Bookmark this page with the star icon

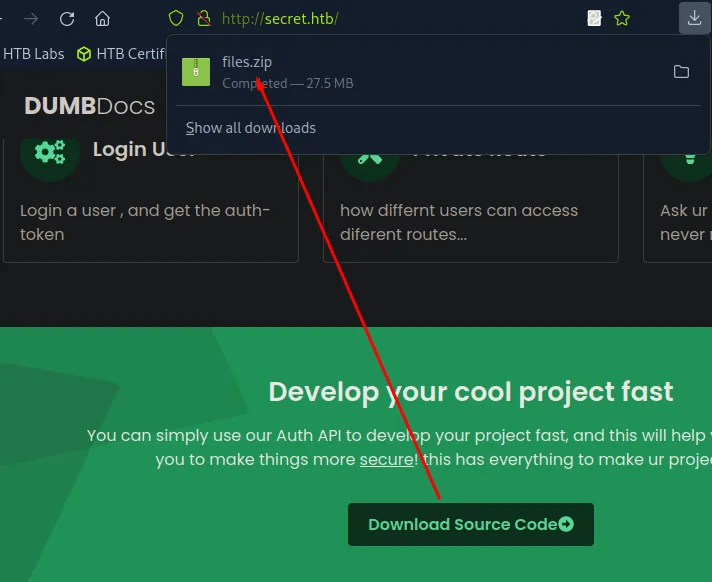click(622, 18)
